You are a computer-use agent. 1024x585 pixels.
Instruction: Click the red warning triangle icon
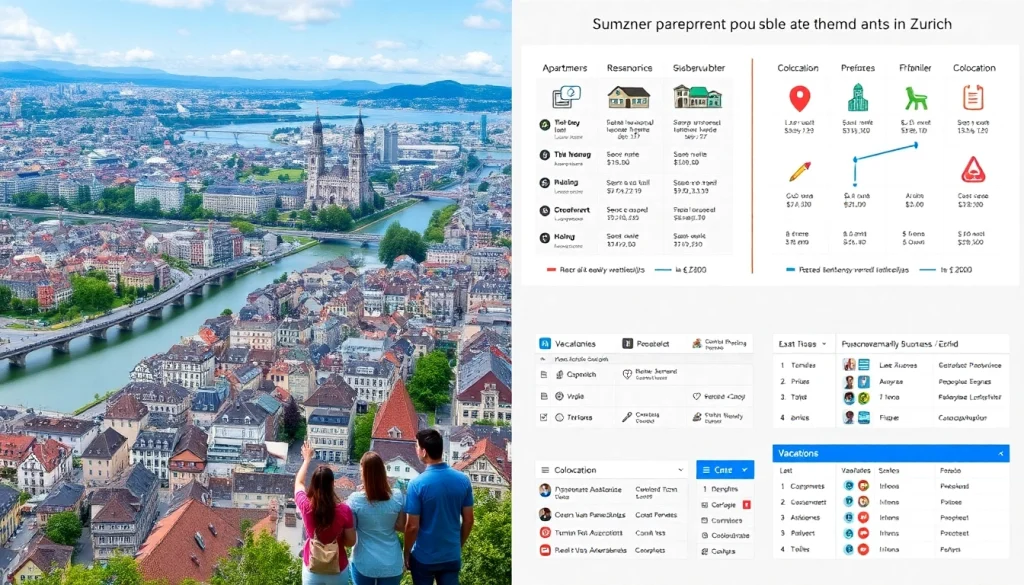[973, 170]
